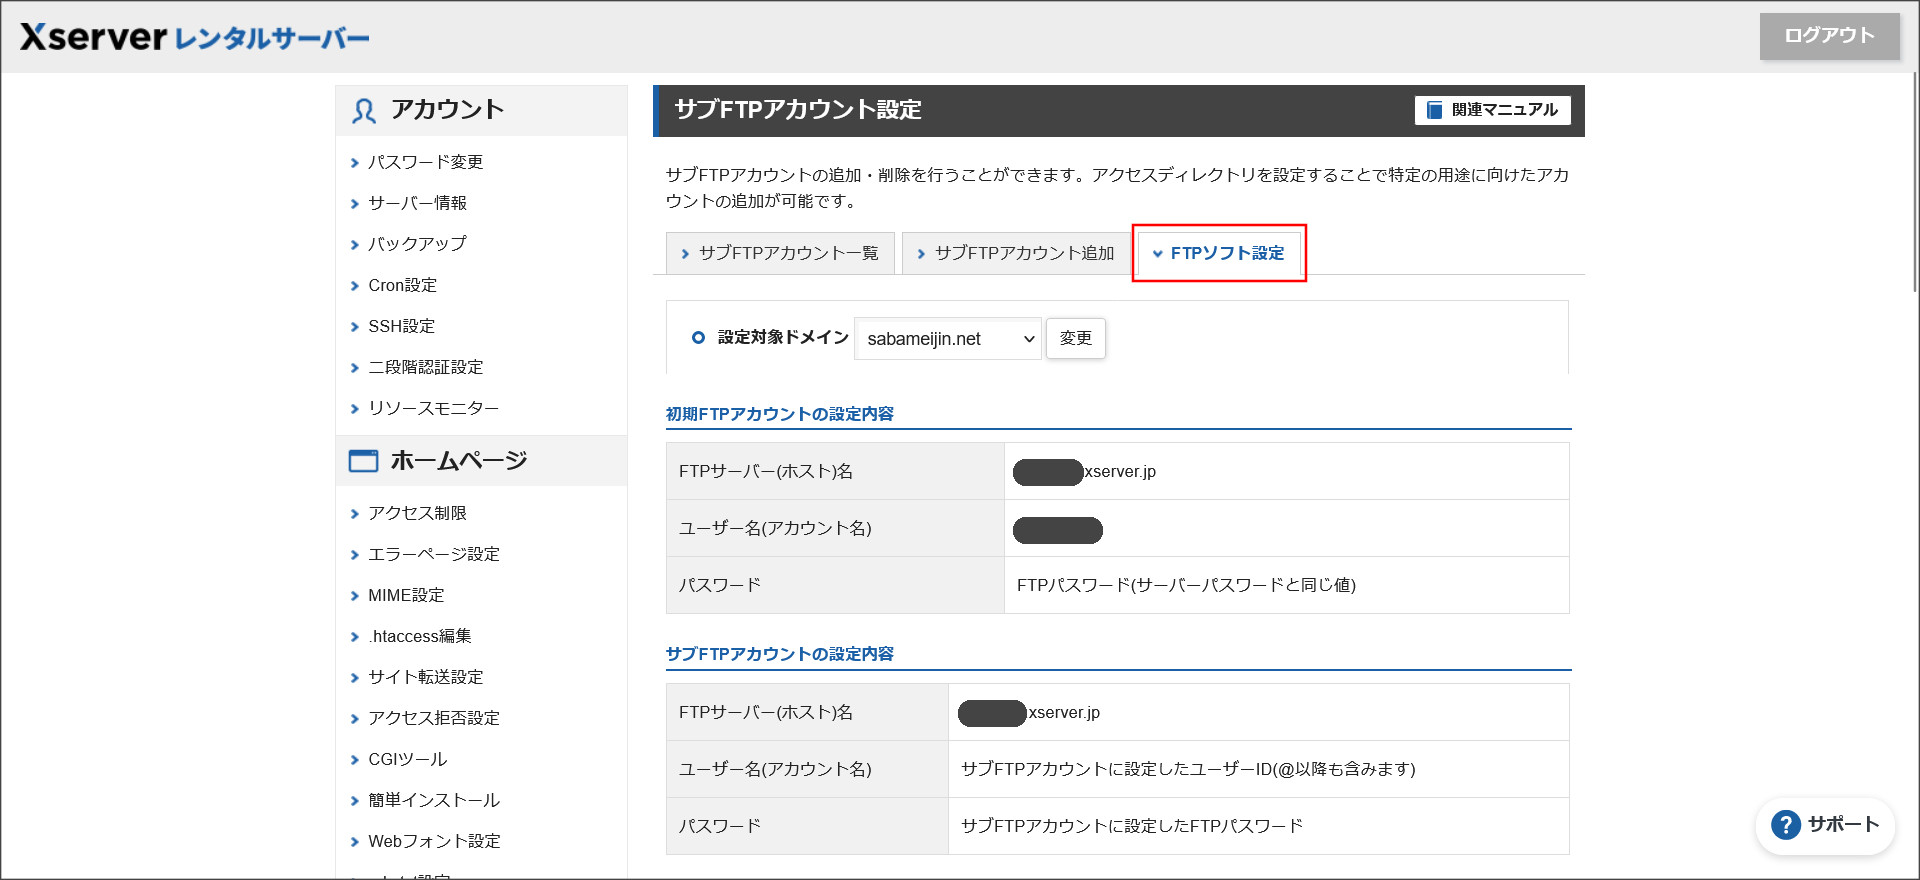
Task: Select the FTPソフト設定 tab
Action: tap(1219, 253)
